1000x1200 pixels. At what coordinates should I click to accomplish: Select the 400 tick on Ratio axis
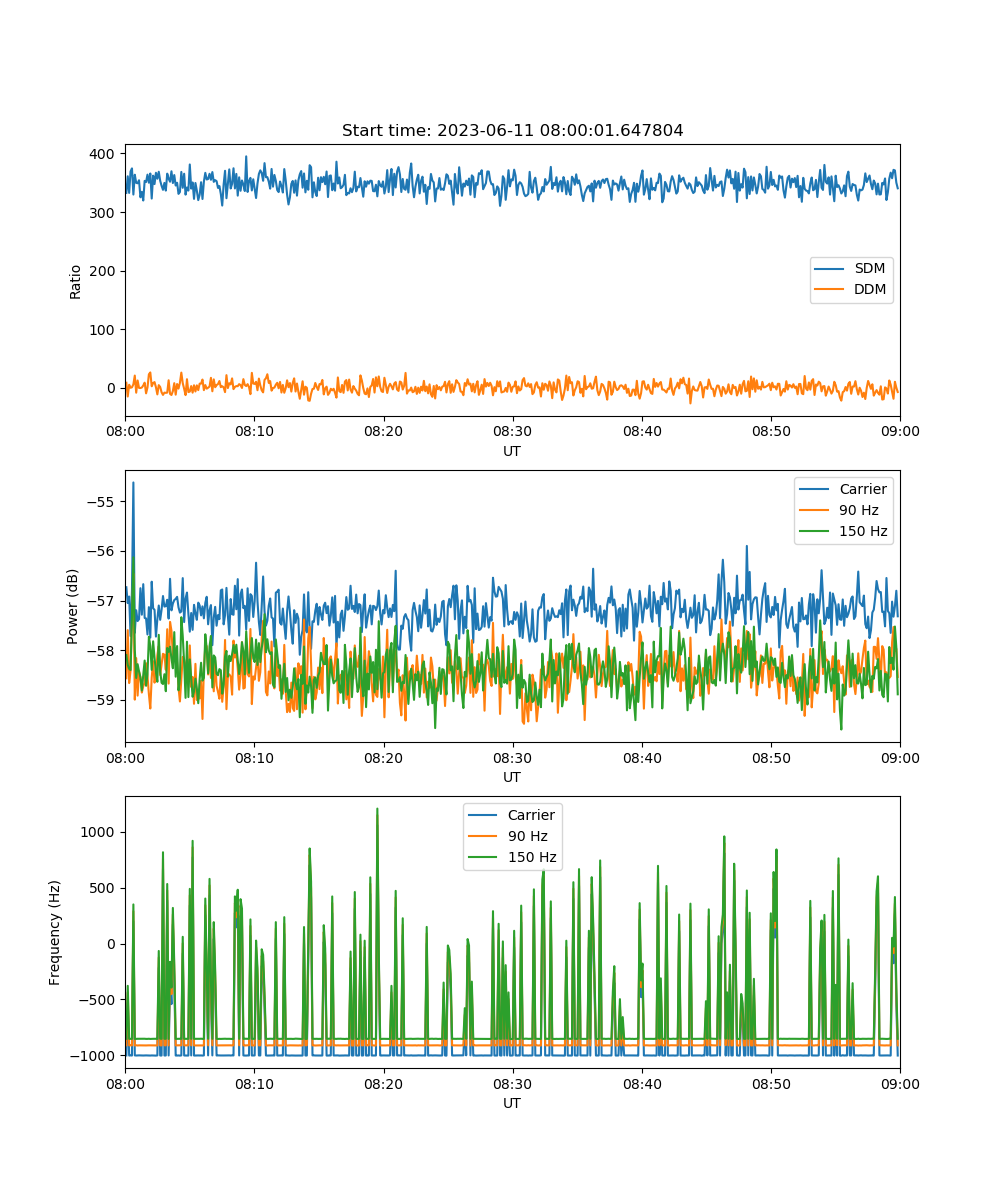104,154
